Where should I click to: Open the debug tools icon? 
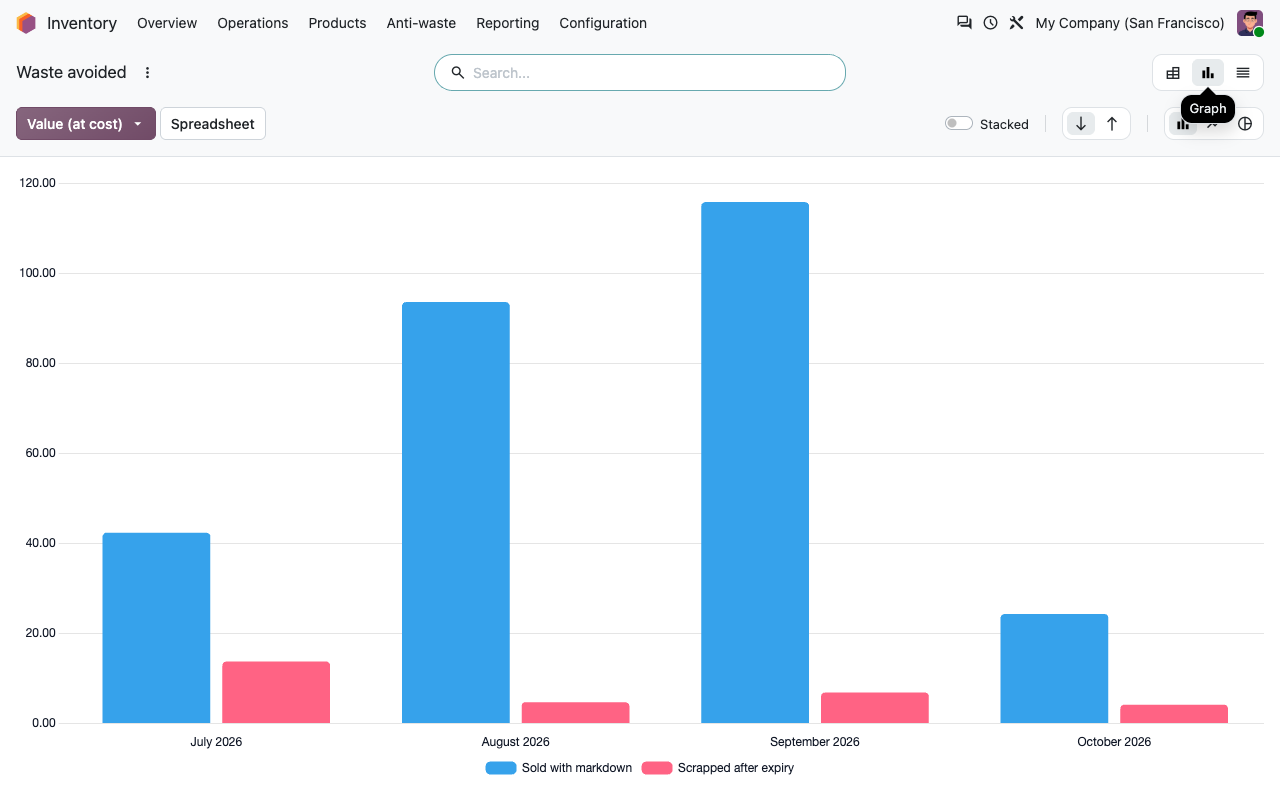click(x=1016, y=23)
